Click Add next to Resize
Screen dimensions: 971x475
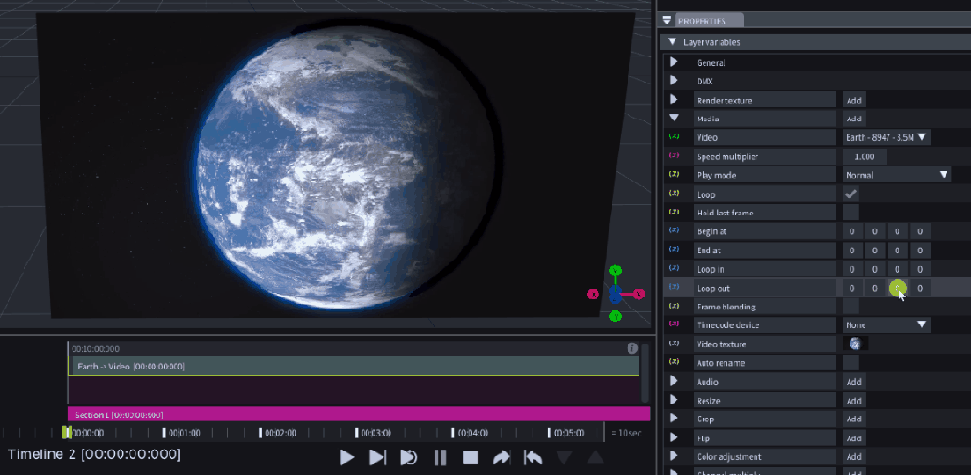[x=854, y=401]
